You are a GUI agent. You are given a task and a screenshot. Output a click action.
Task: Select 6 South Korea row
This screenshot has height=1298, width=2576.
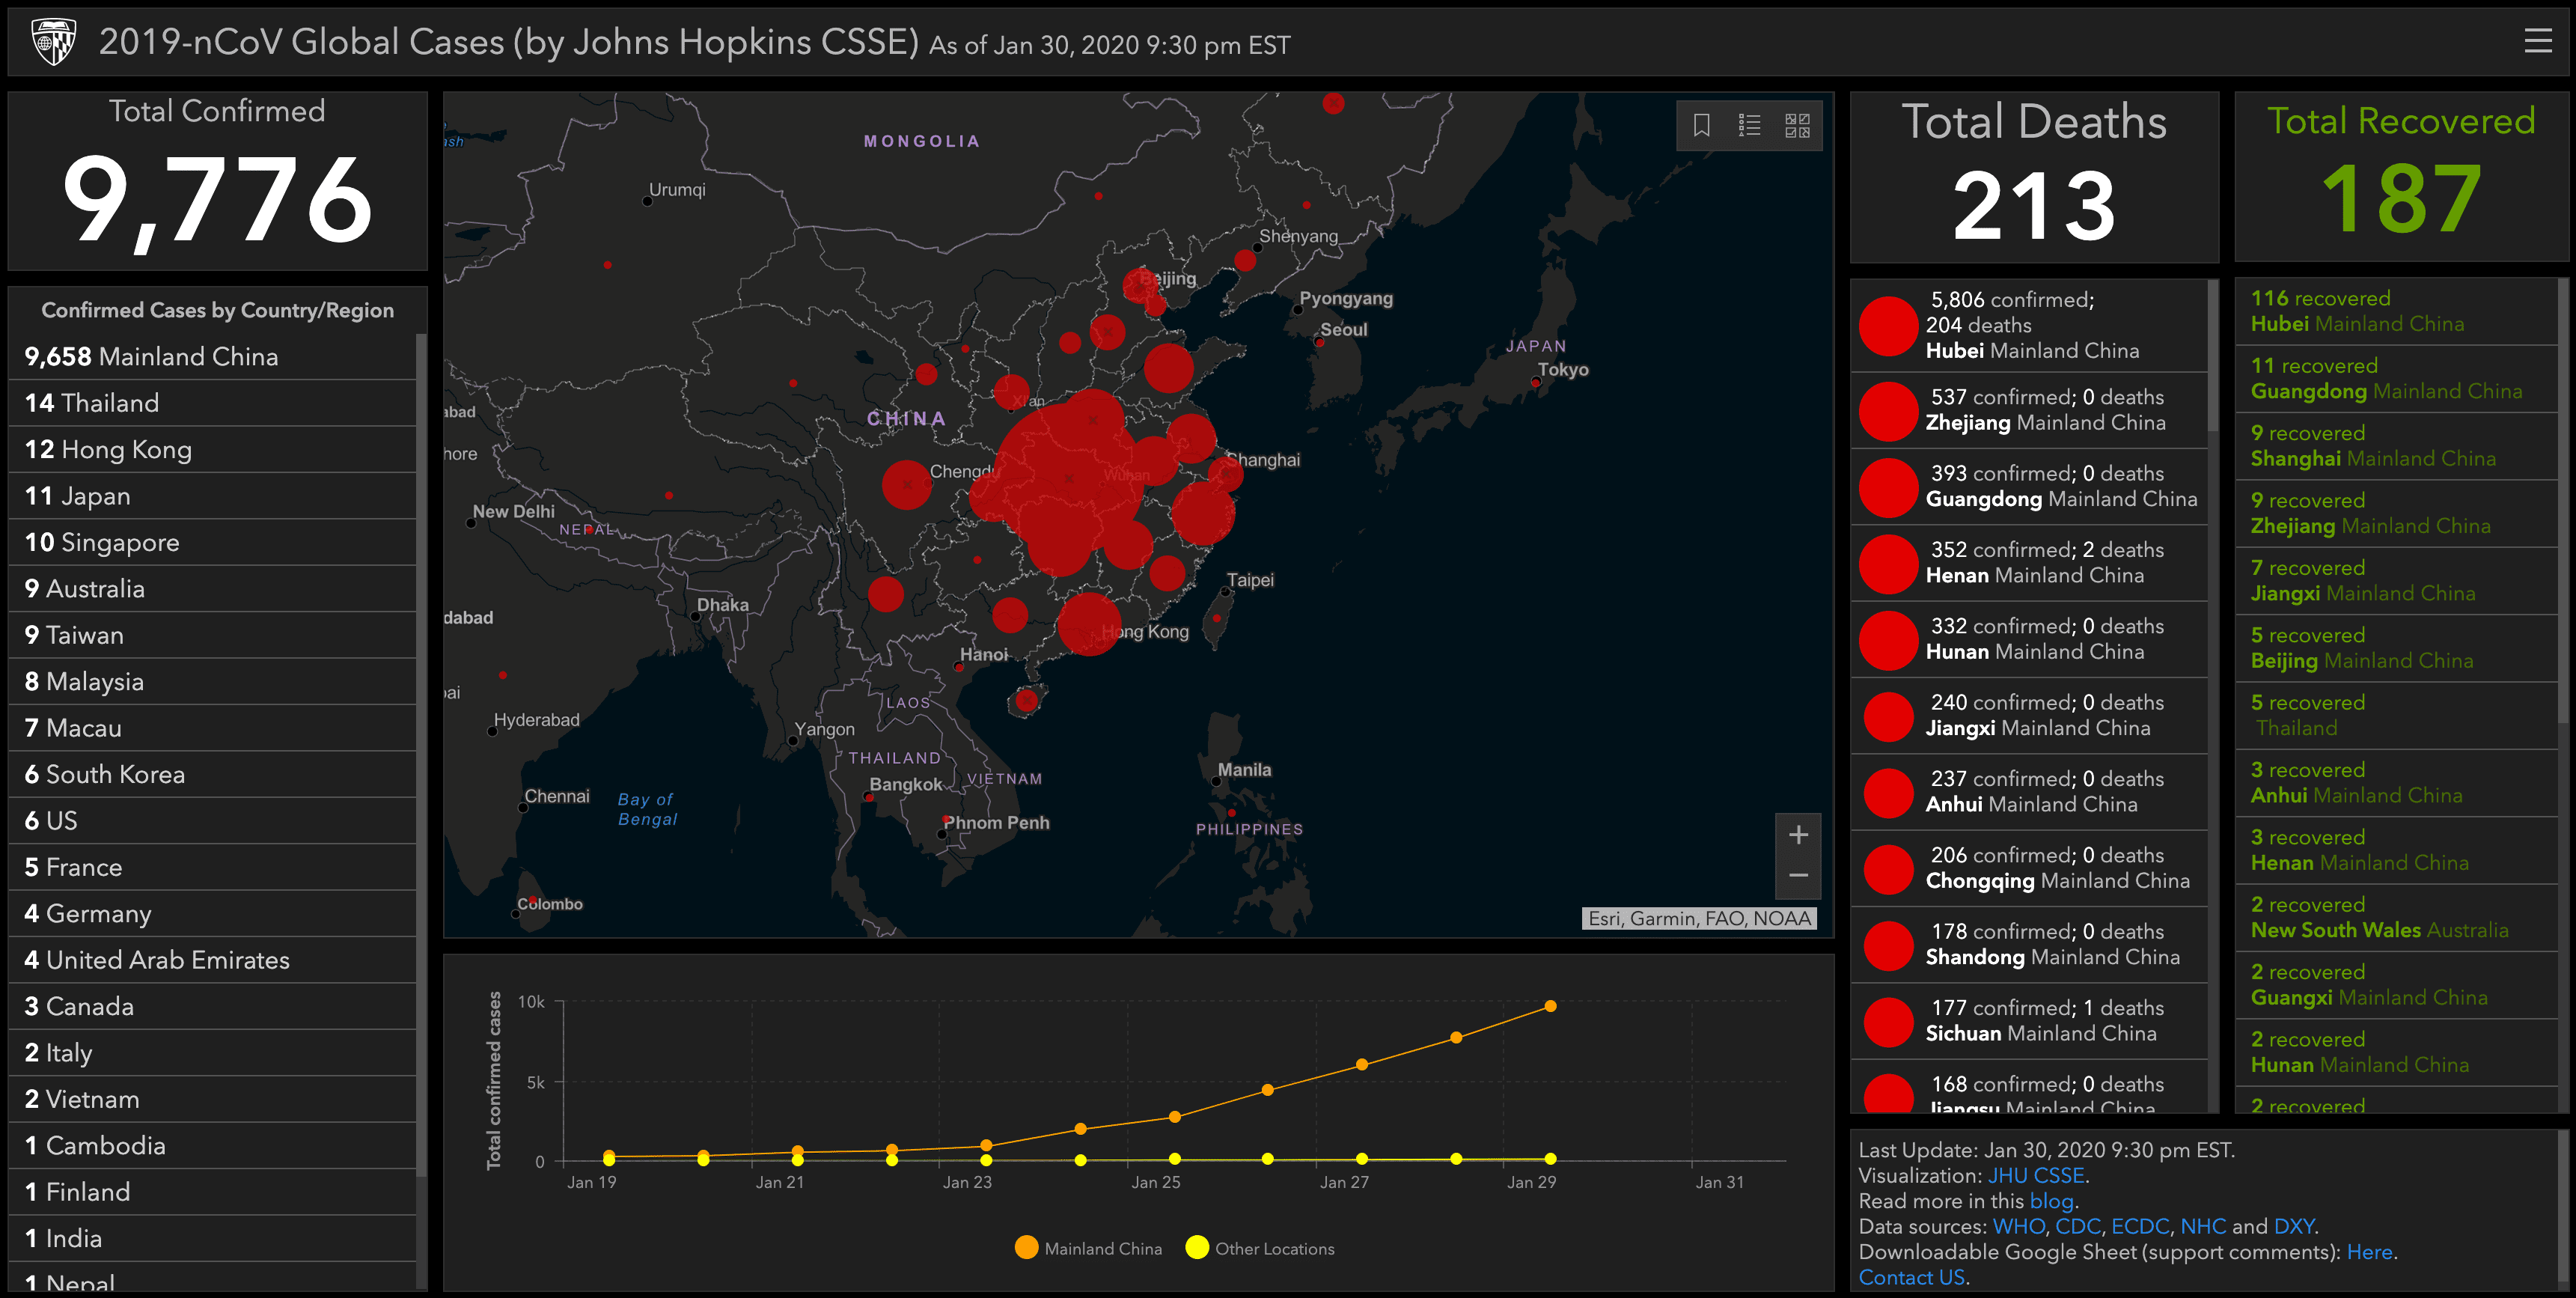pos(212,774)
